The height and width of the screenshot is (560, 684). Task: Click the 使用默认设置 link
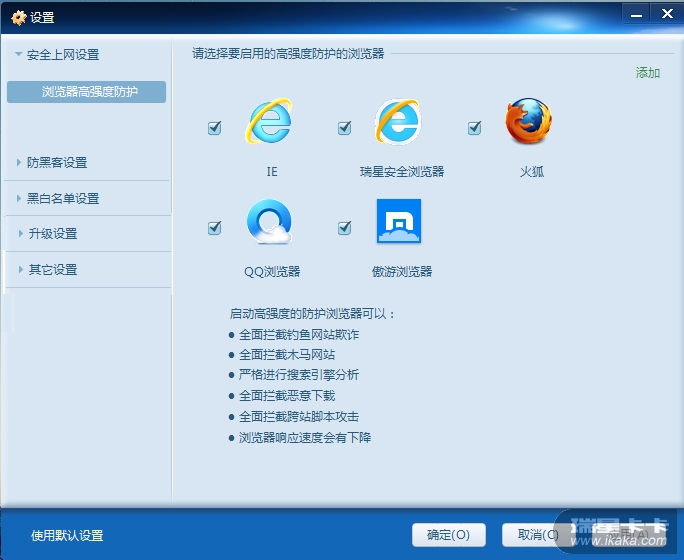pos(67,535)
